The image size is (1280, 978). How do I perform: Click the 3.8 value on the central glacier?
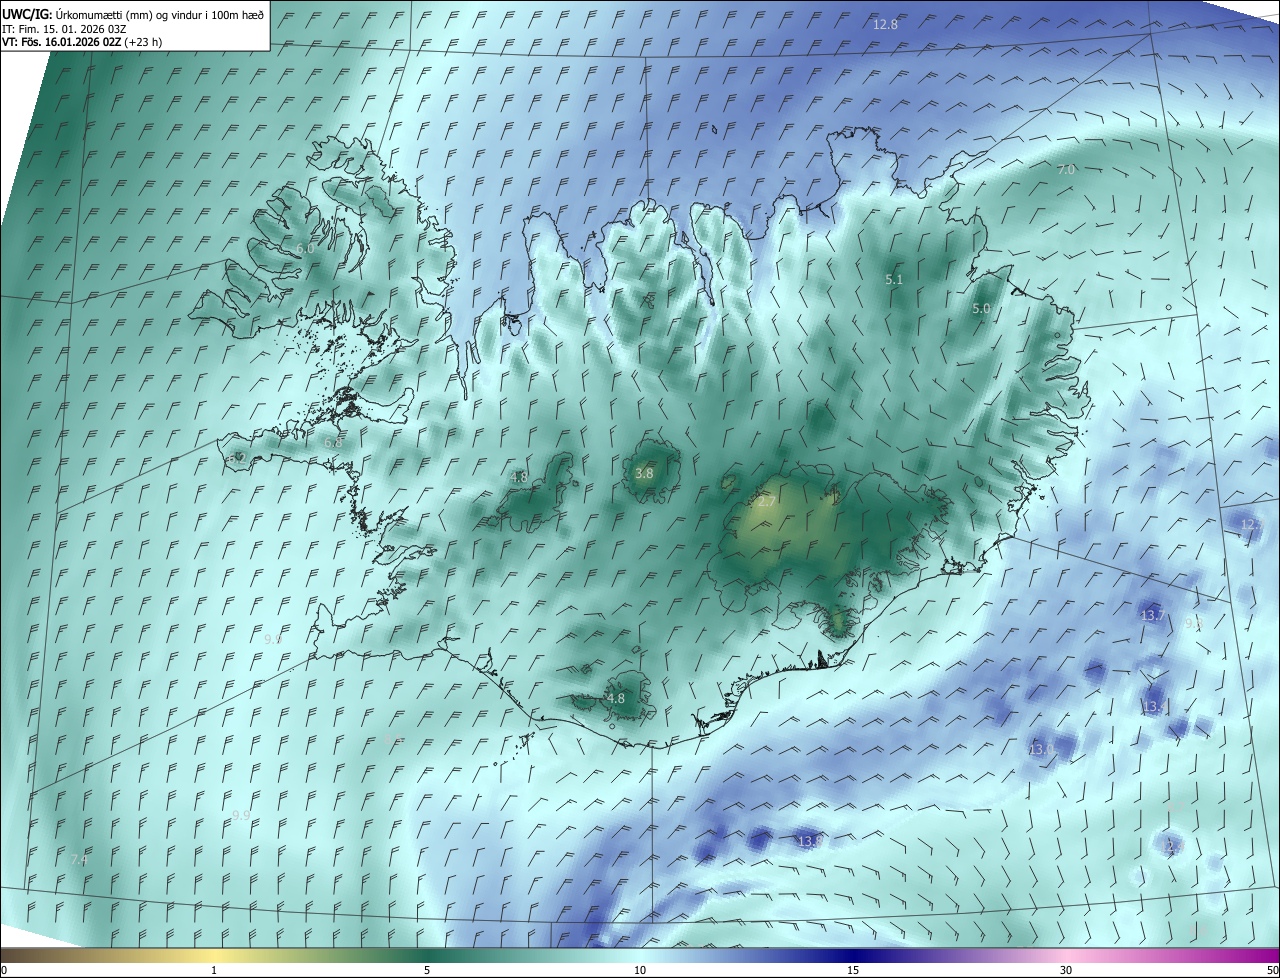tap(644, 473)
